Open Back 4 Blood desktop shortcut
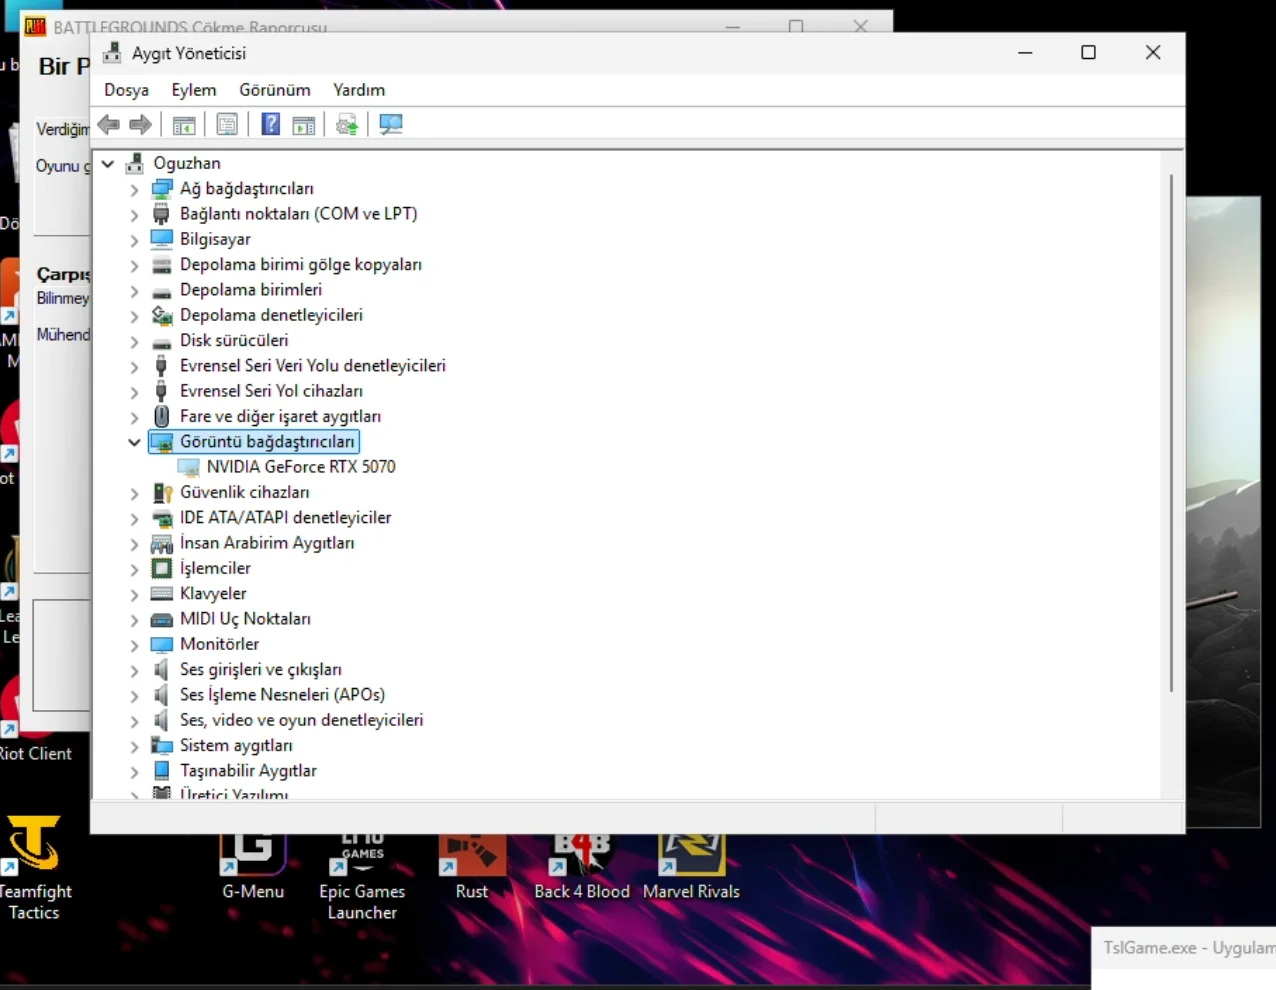 click(582, 869)
